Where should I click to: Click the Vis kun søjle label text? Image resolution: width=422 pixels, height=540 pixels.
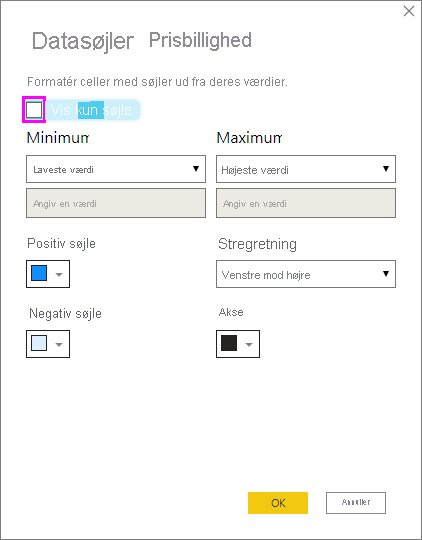[x=91, y=110]
